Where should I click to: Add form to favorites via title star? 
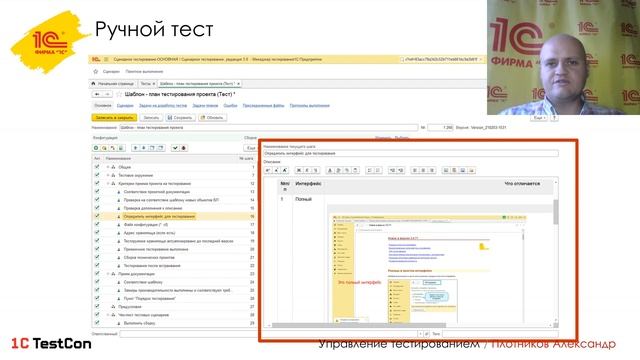coord(119,94)
